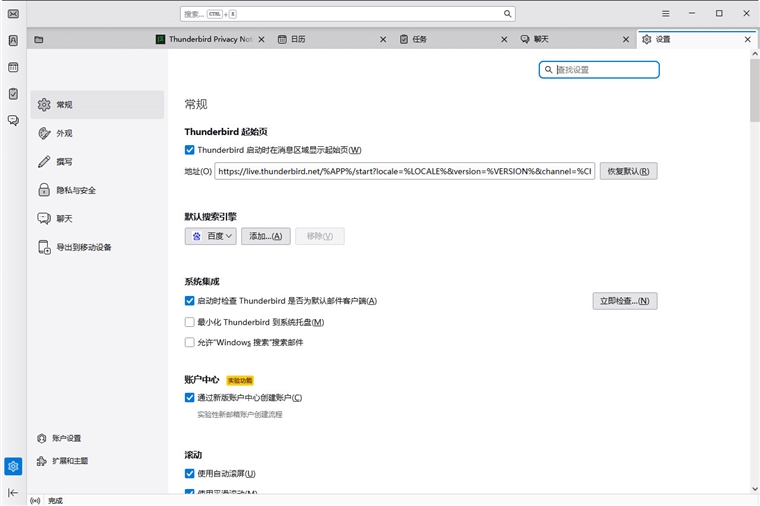Select 常规 settings category
Viewport: 760px width, 506px height.
(97, 105)
